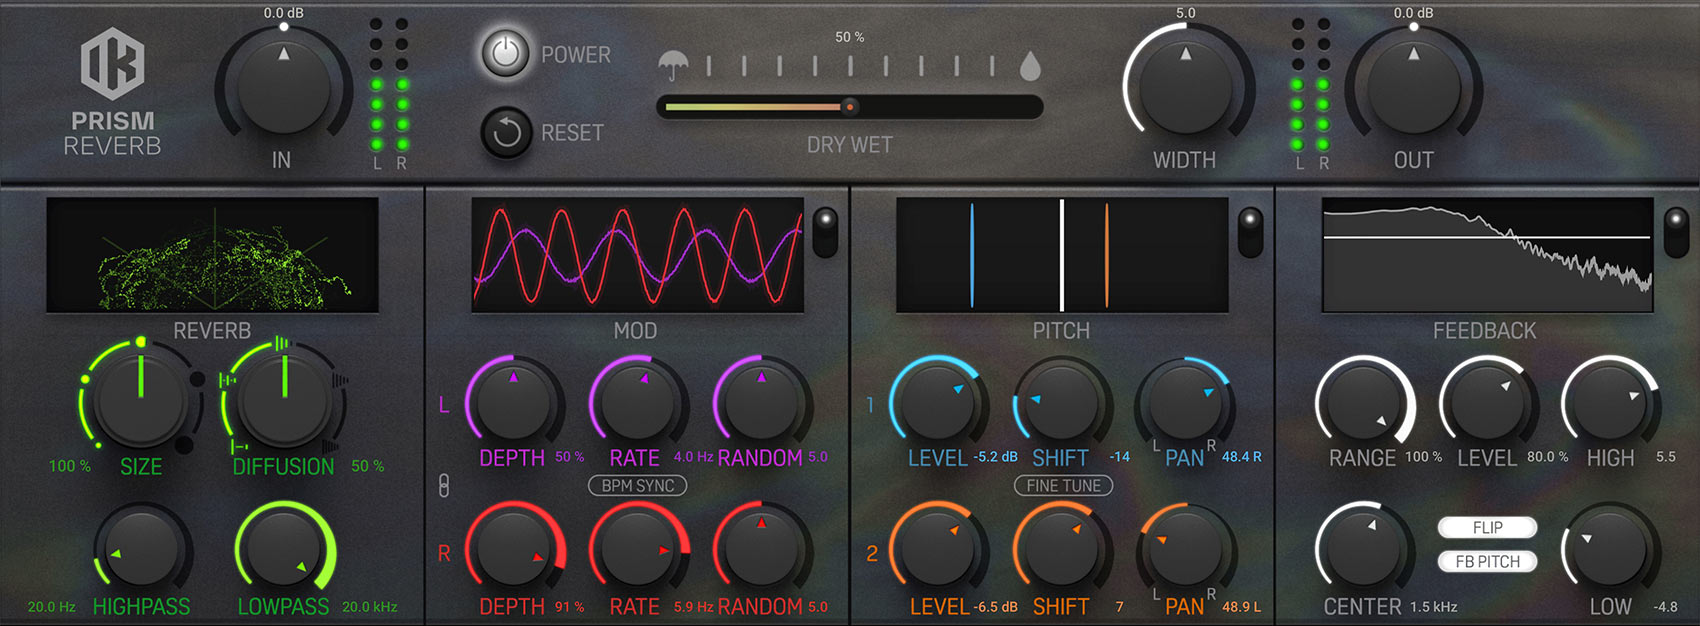The height and width of the screenshot is (626, 1700).
Task: Toggle the PITCH section on/off switch
Action: click(x=1250, y=232)
